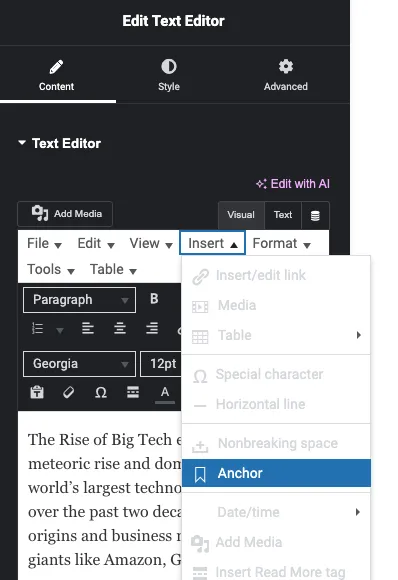
Task: Open the Paragraph format dropdown
Action: pyautogui.click(x=79, y=300)
